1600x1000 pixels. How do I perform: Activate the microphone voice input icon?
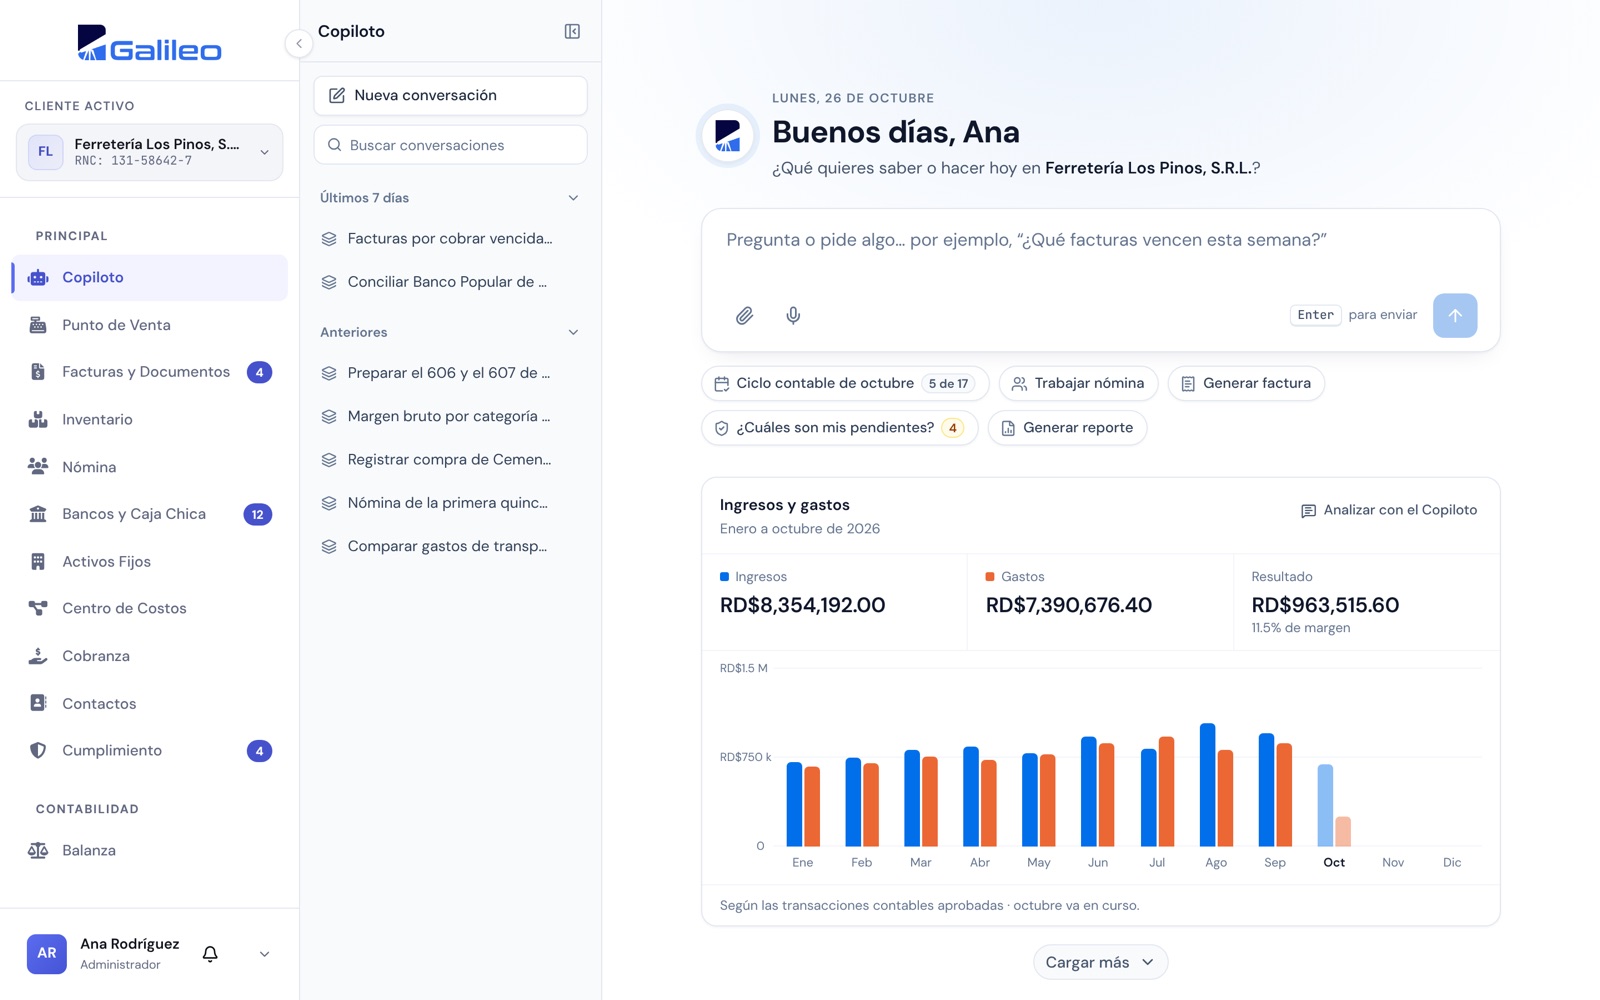pyautogui.click(x=793, y=316)
